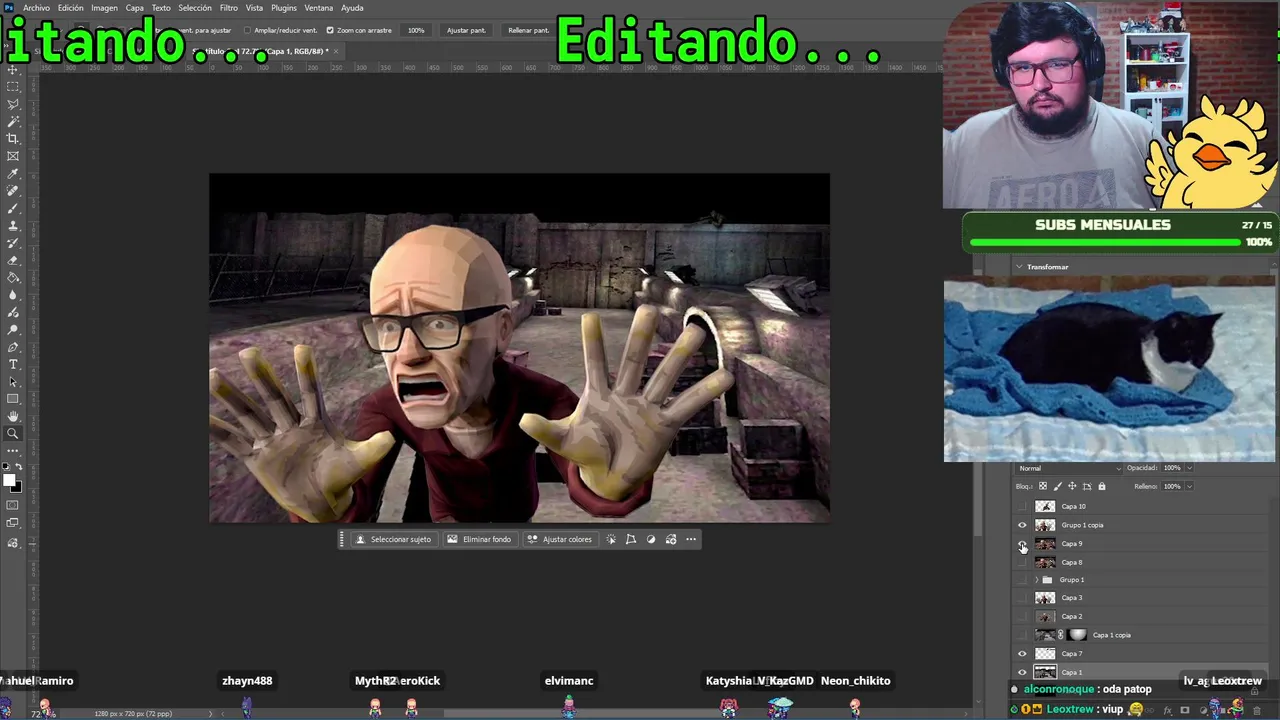
Task: Select the Spot Healing Brush tool
Action: (x=13, y=191)
